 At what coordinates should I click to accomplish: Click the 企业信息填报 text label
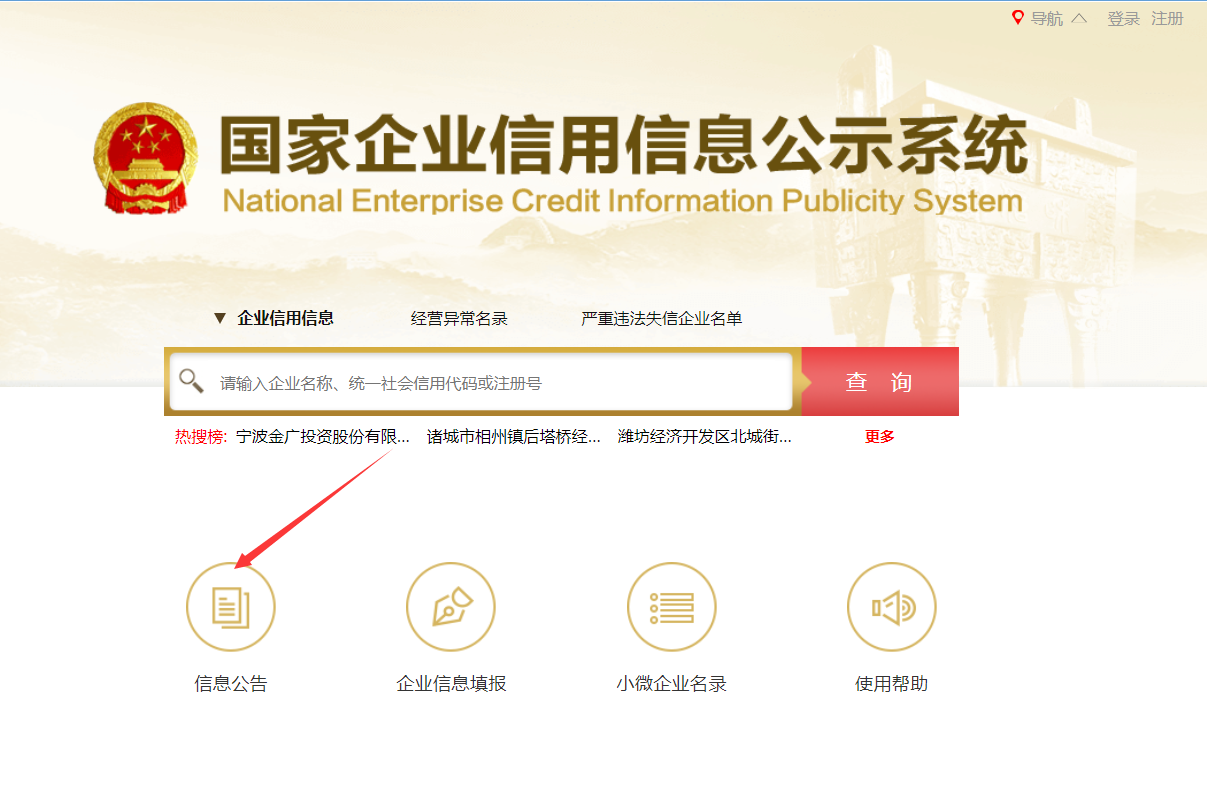[x=451, y=684]
